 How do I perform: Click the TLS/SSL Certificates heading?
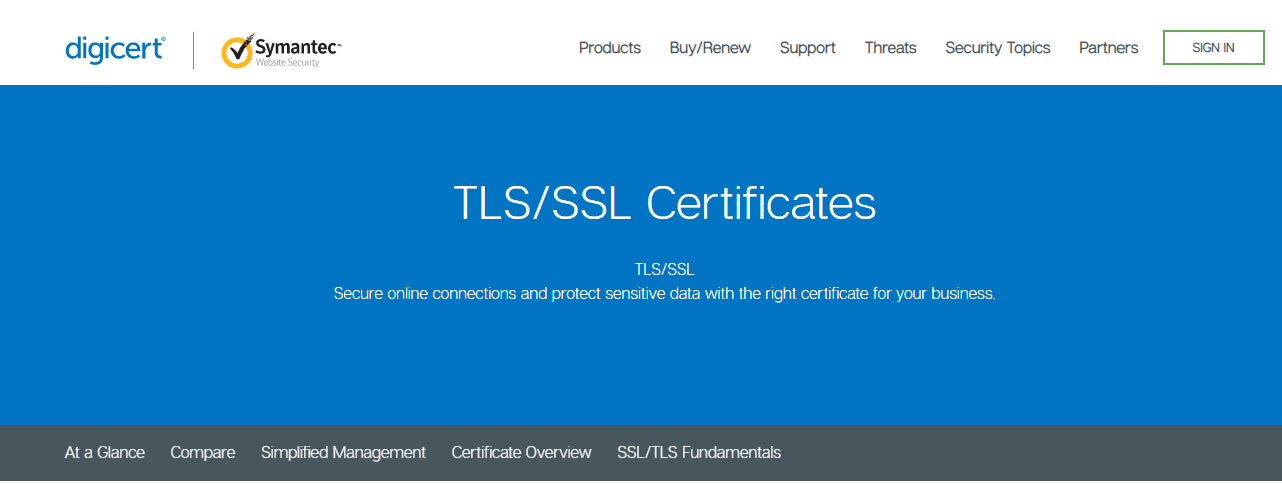tap(665, 203)
